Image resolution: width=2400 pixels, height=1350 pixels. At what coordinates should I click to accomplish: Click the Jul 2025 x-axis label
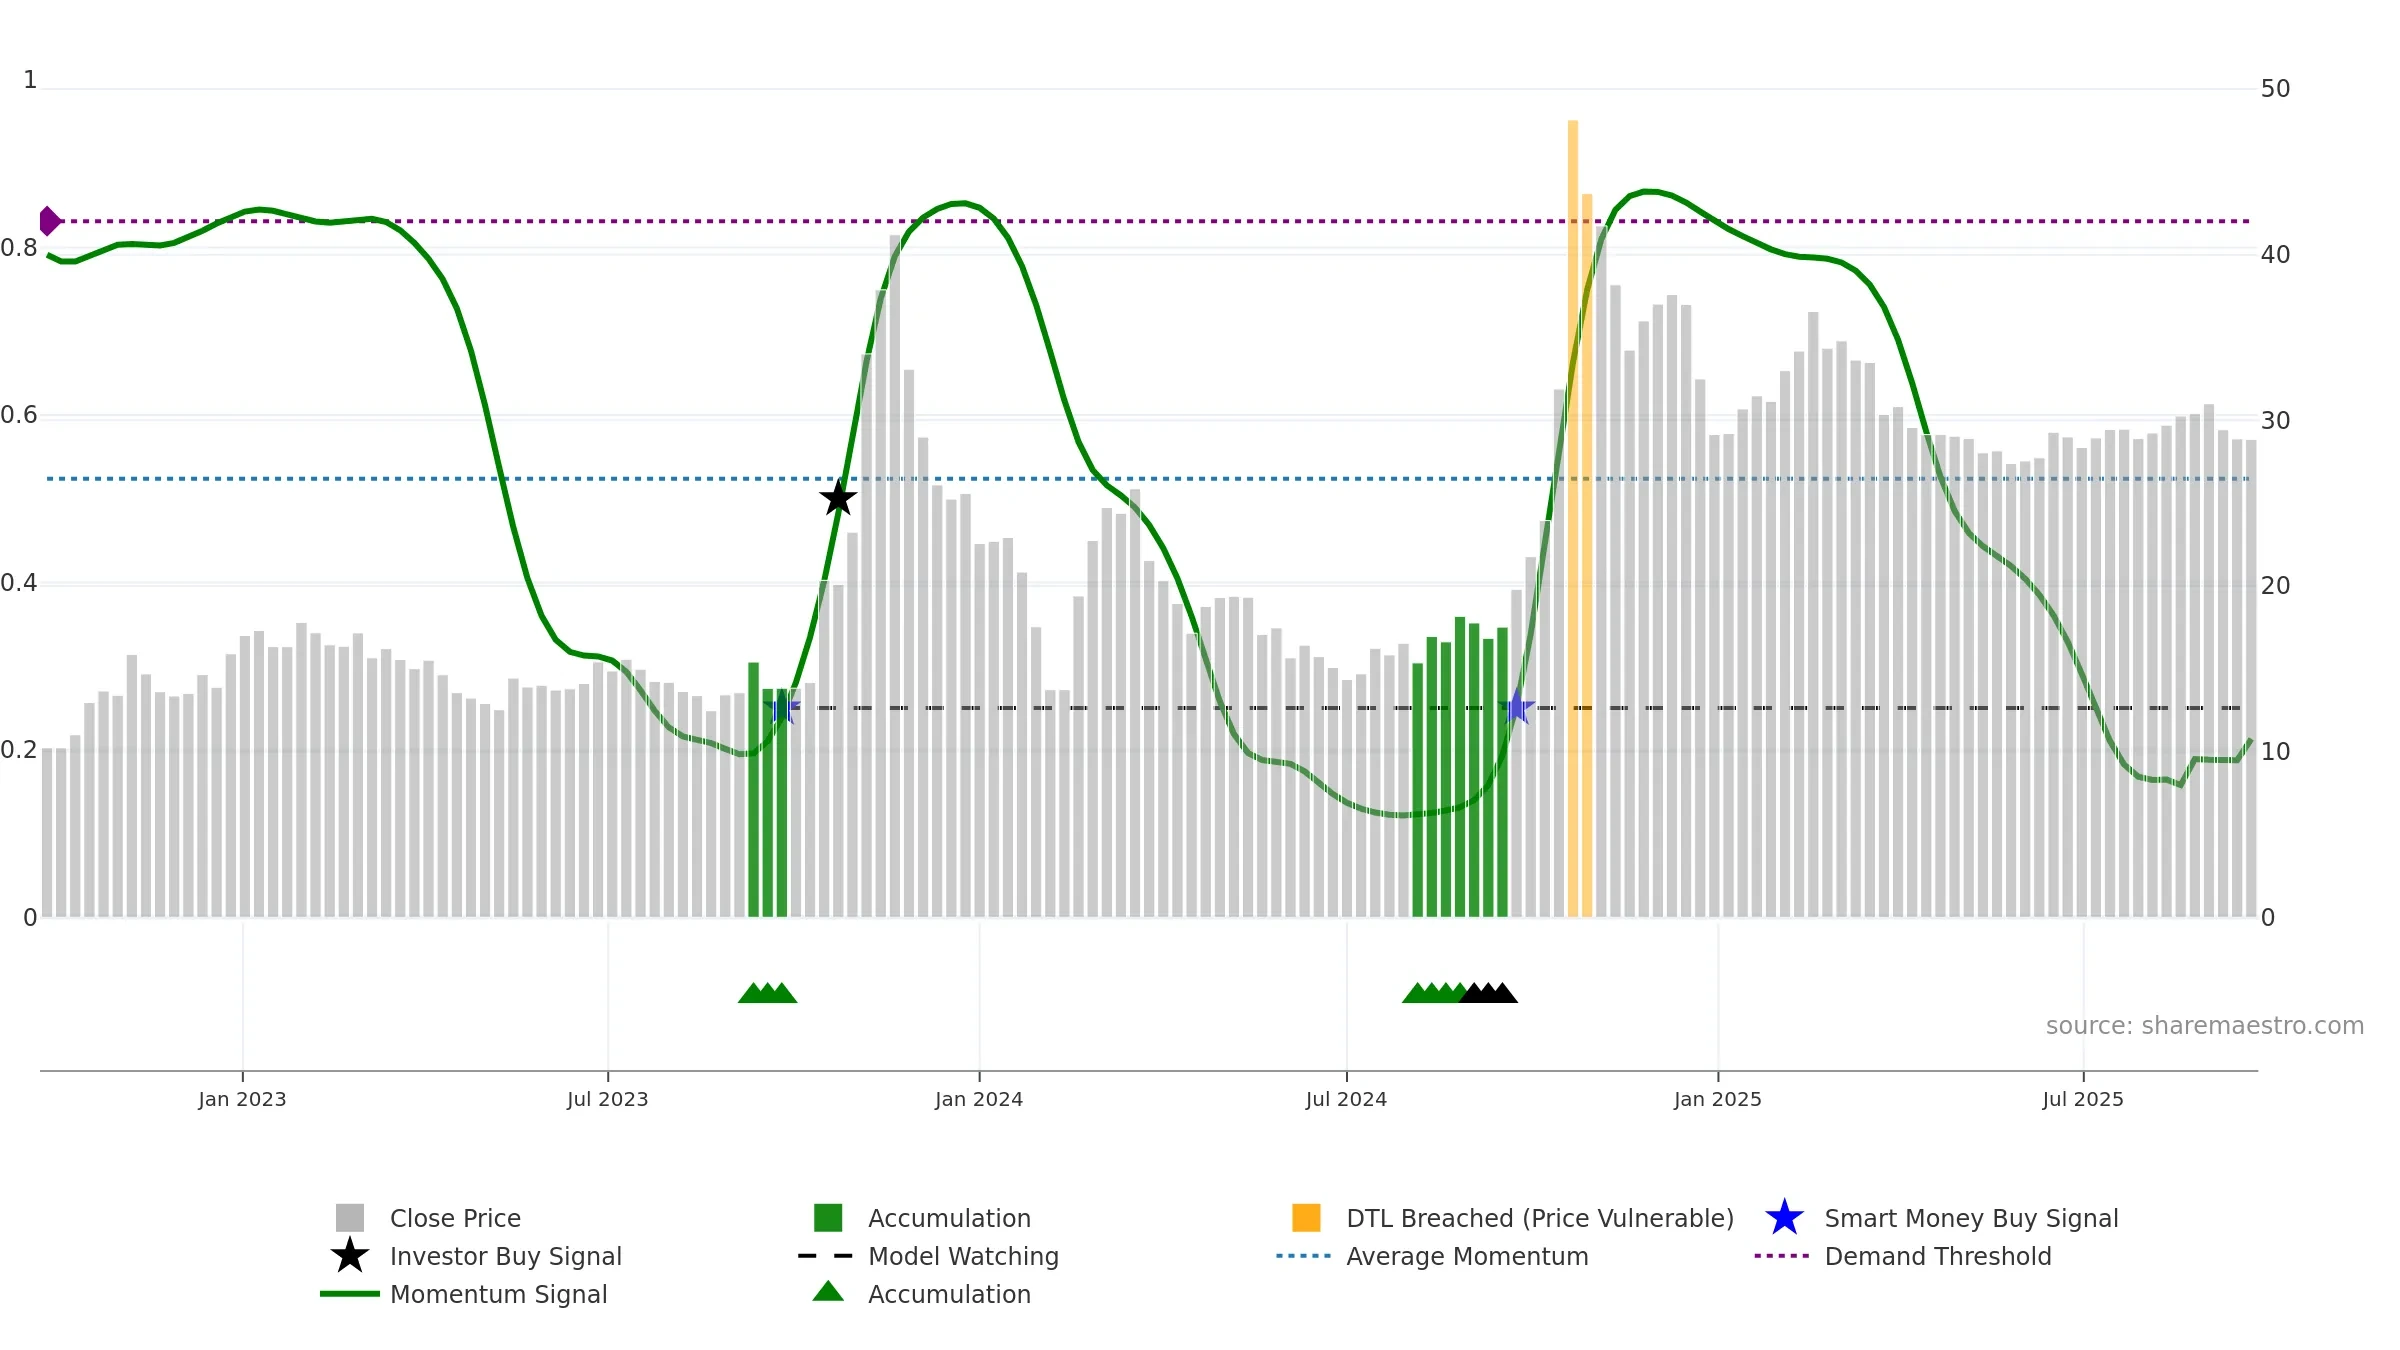tap(2083, 1099)
